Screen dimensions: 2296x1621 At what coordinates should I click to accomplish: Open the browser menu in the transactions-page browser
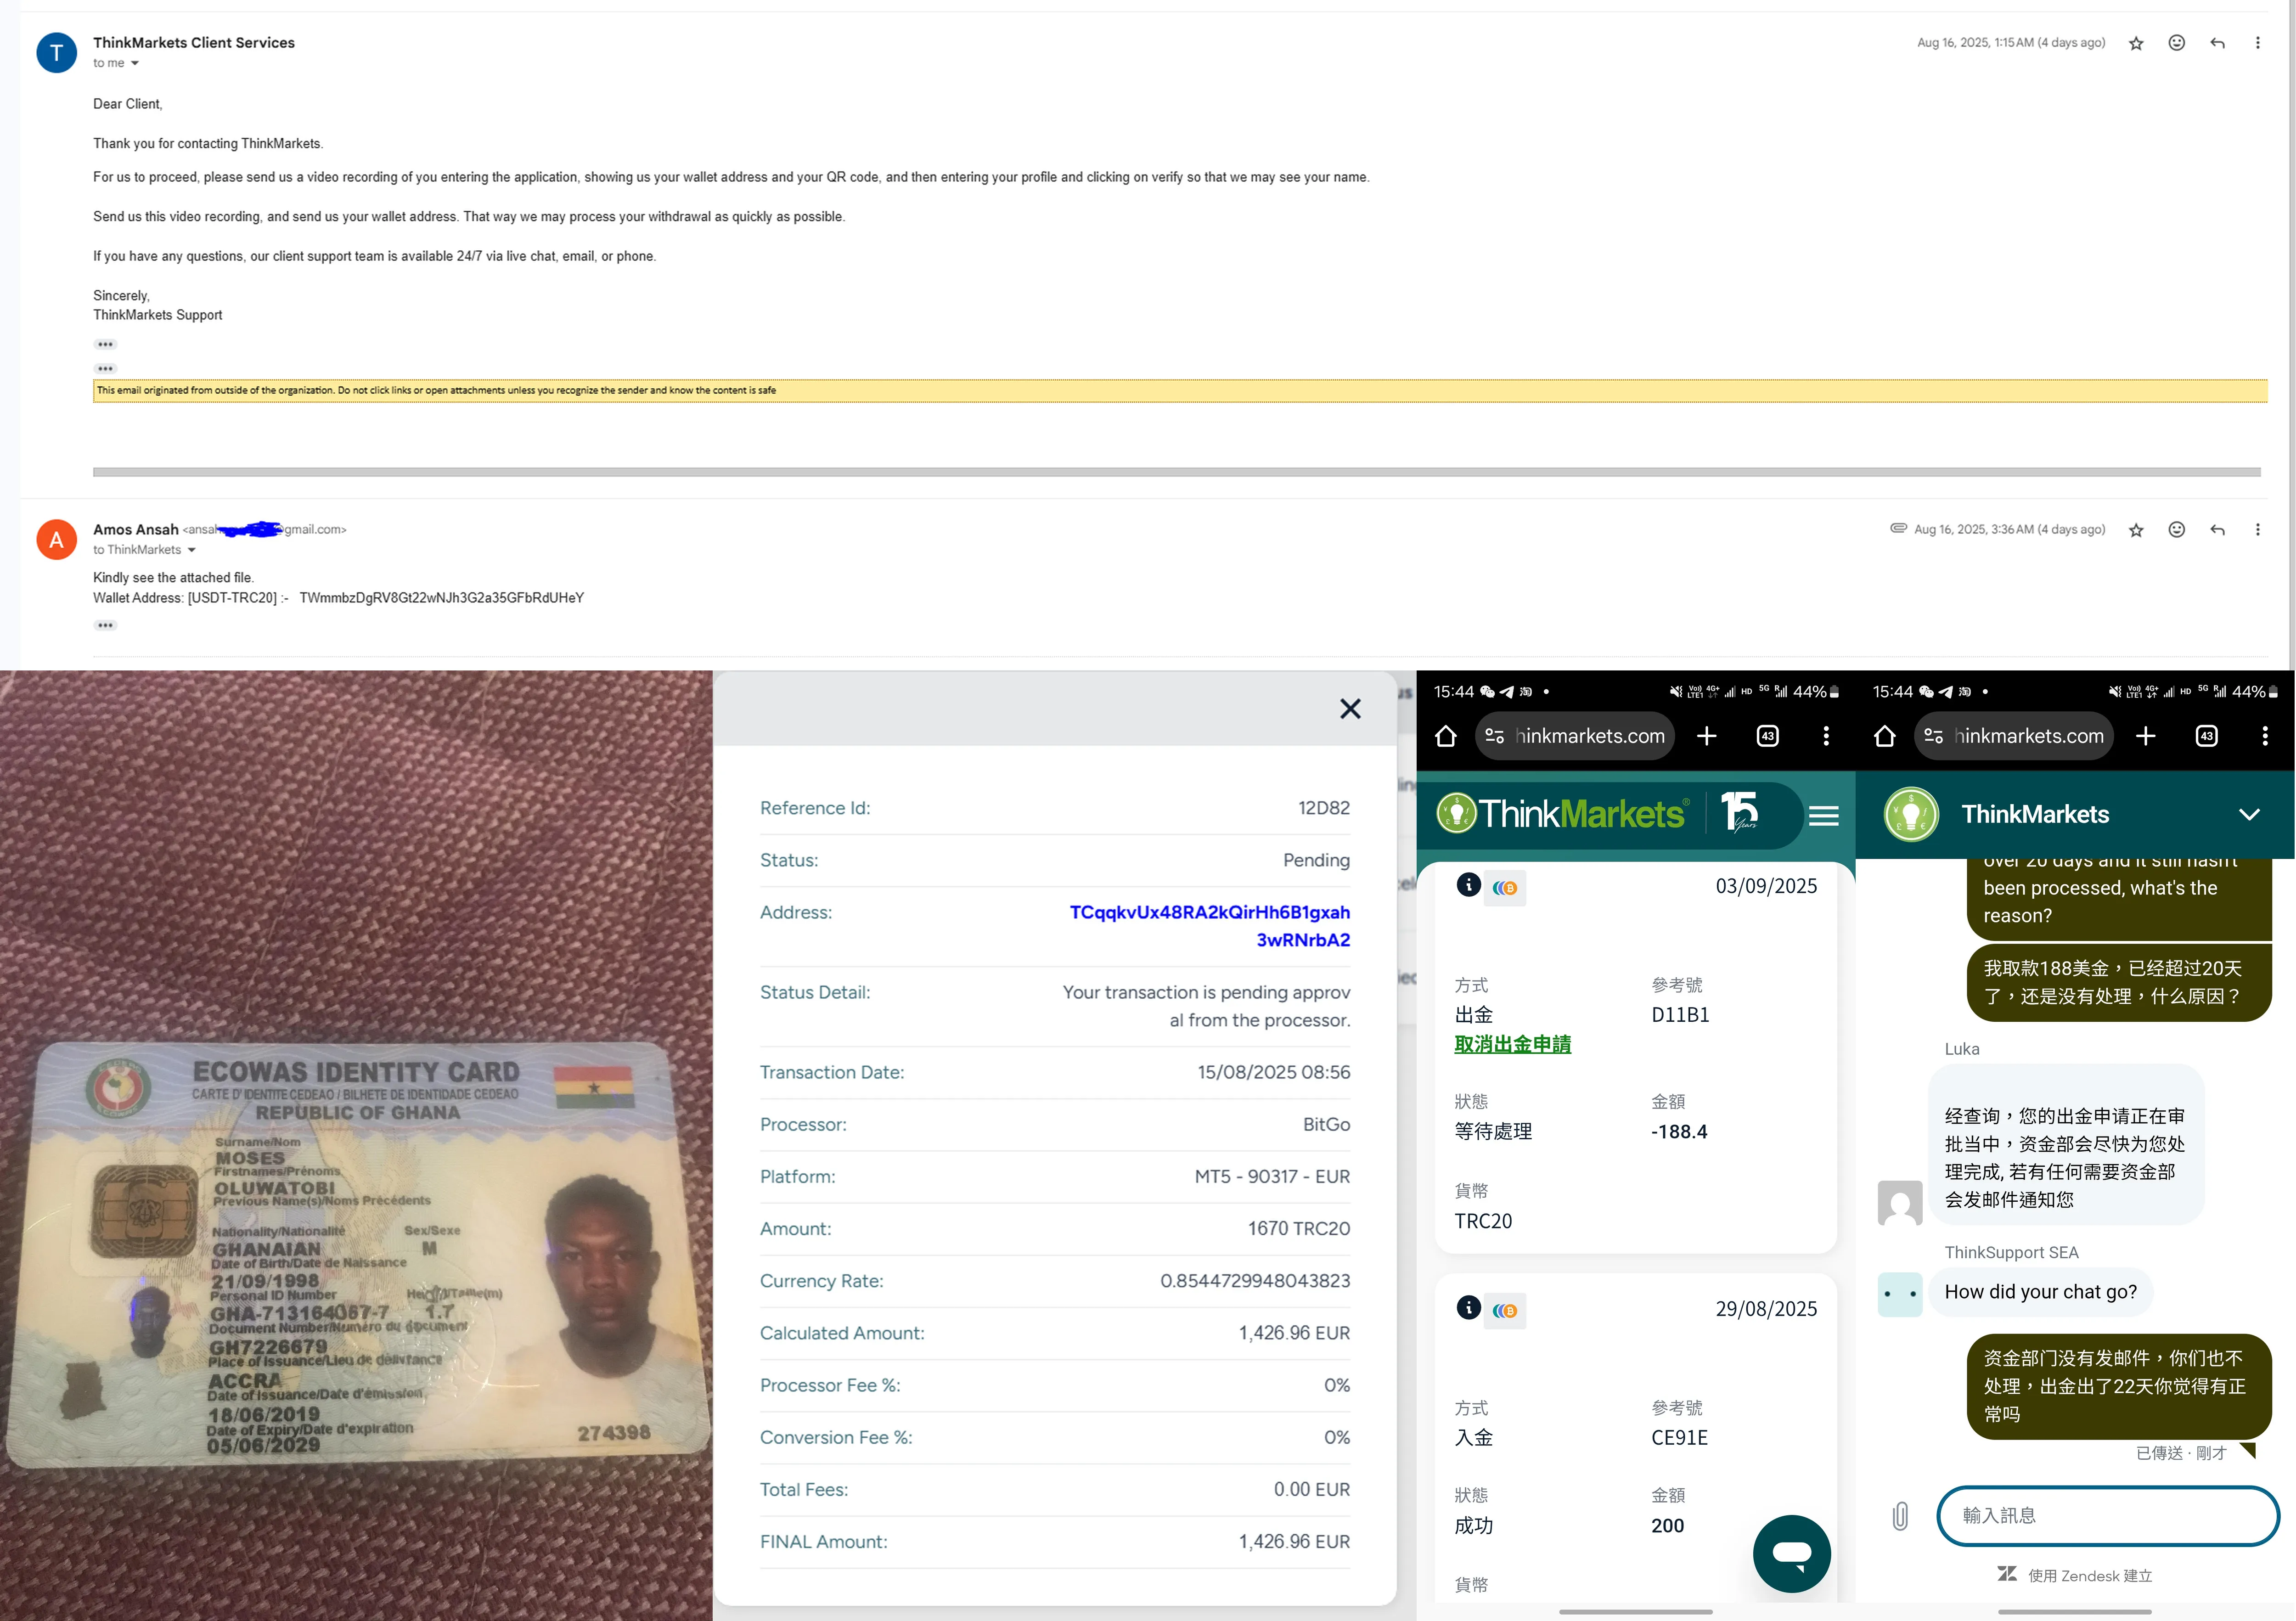pyautogui.click(x=1826, y=737)
